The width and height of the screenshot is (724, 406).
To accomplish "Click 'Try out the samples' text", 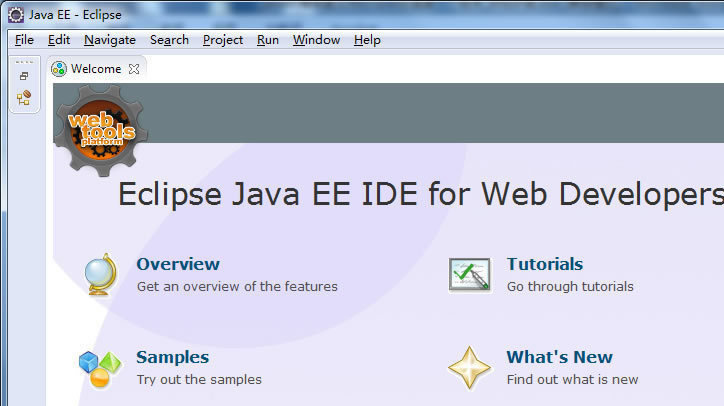I will [199, 380].
